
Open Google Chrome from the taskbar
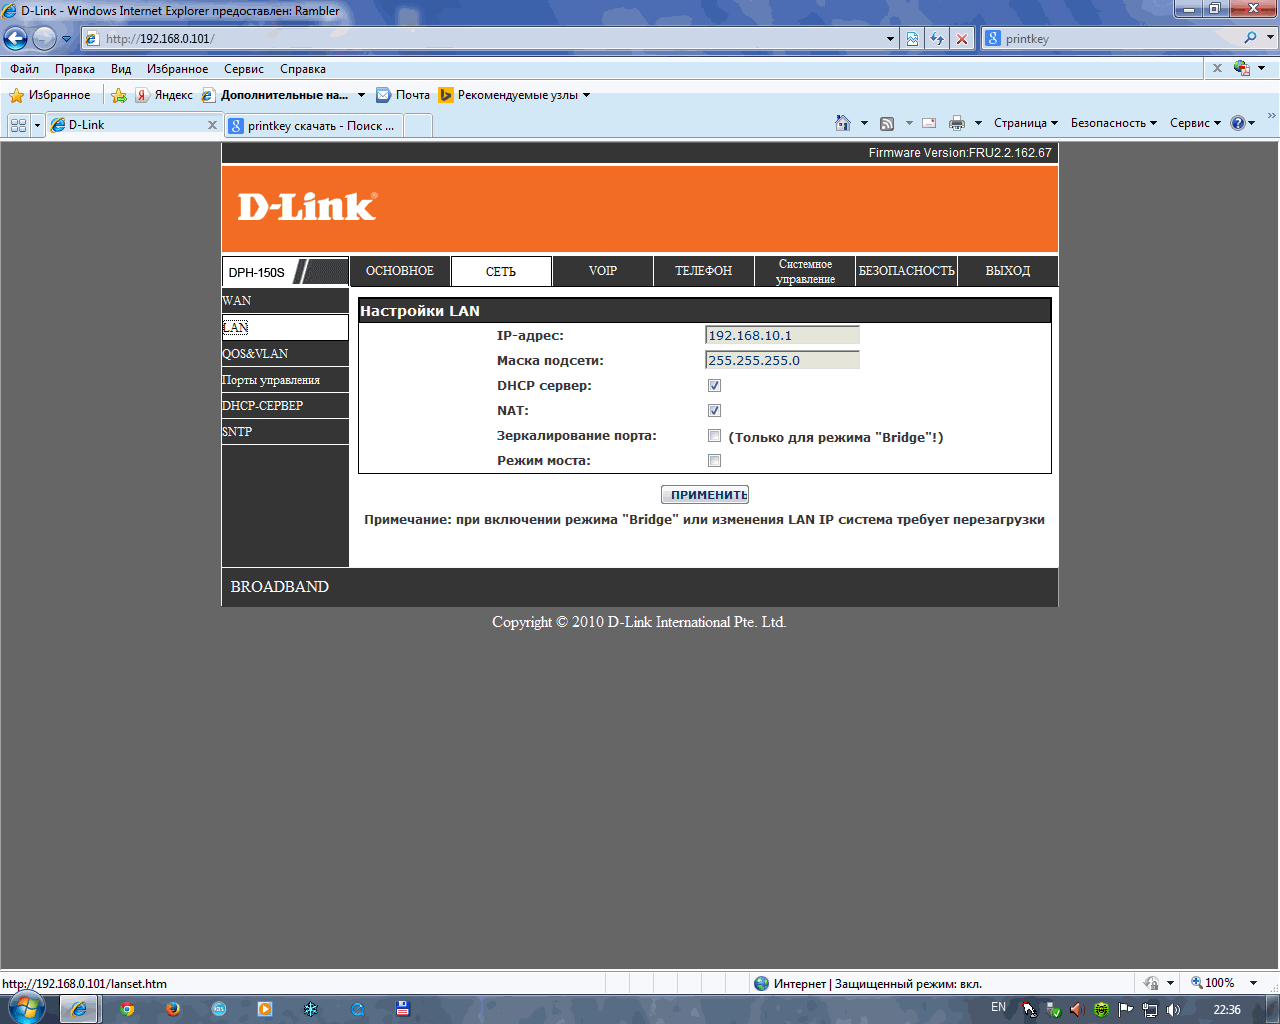(127, 1009)
